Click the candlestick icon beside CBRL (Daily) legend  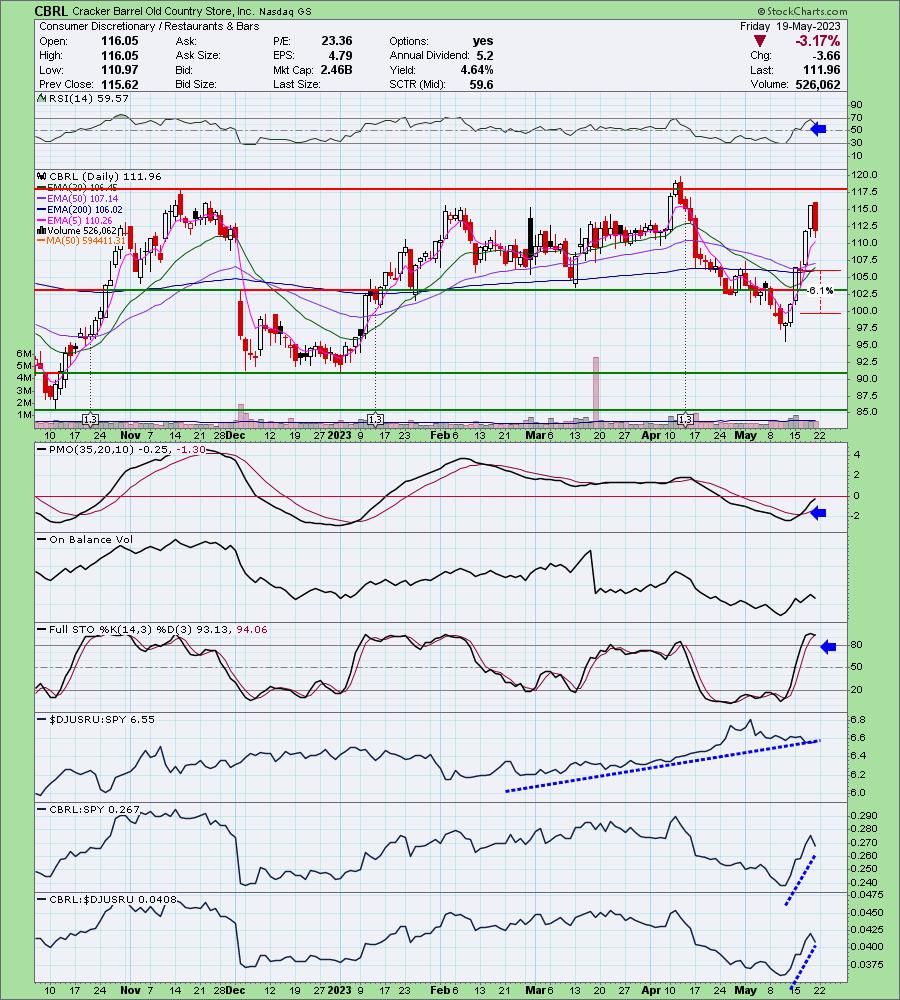[x=41, y=176]
